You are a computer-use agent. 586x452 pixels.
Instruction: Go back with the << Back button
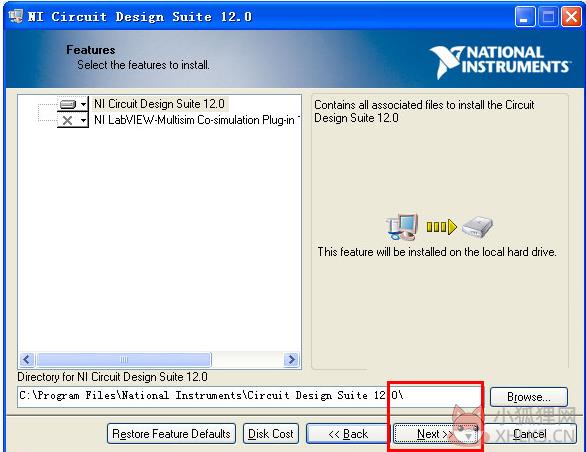click(348, 434)
